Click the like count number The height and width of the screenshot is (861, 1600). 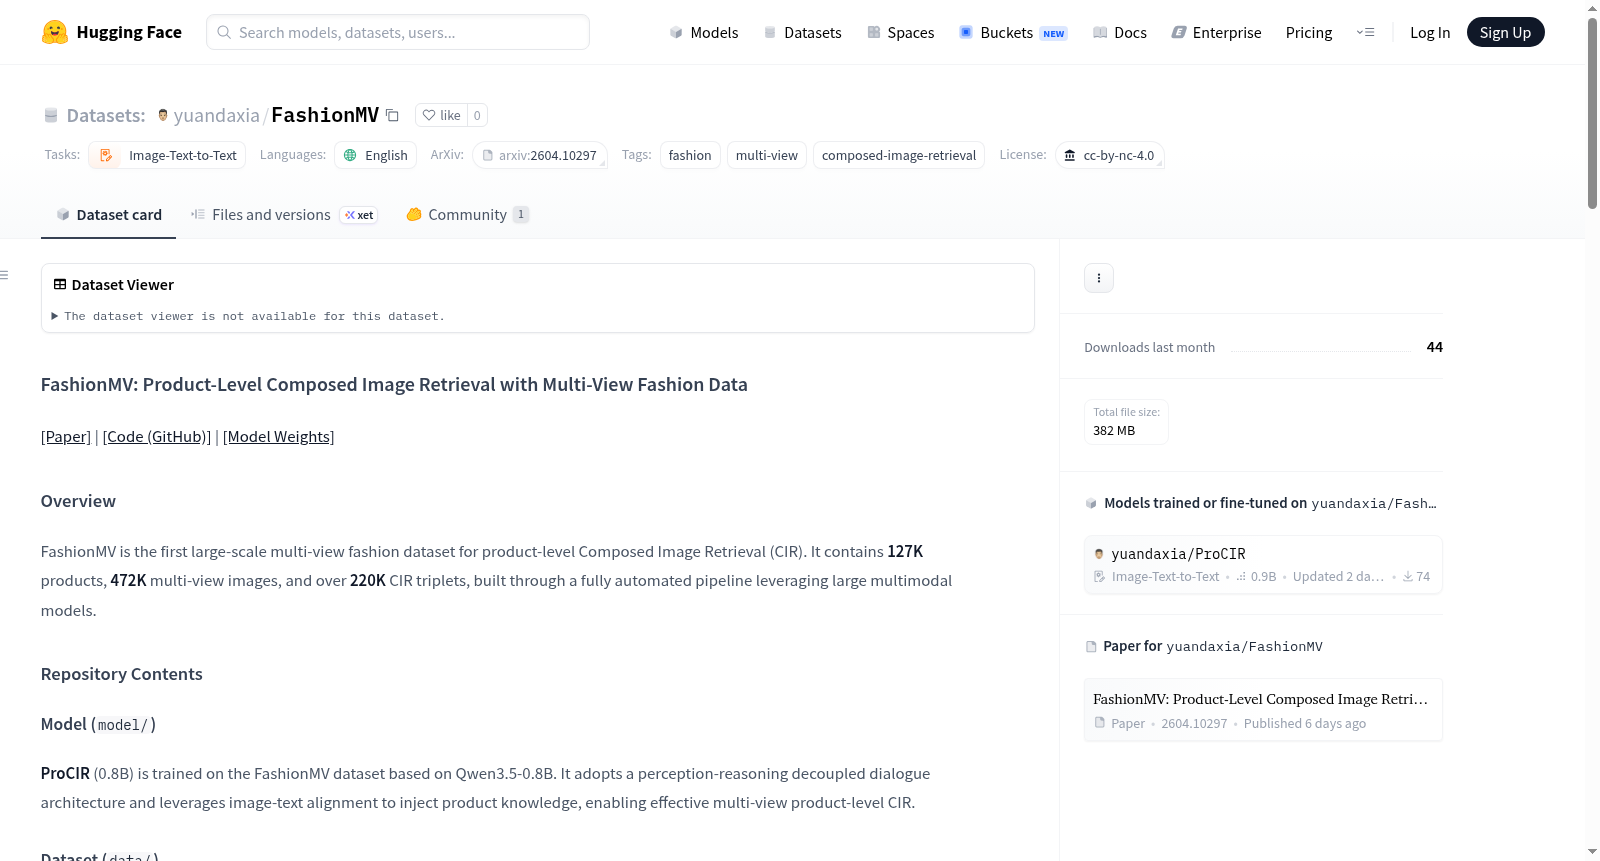[x=477, y=115]
